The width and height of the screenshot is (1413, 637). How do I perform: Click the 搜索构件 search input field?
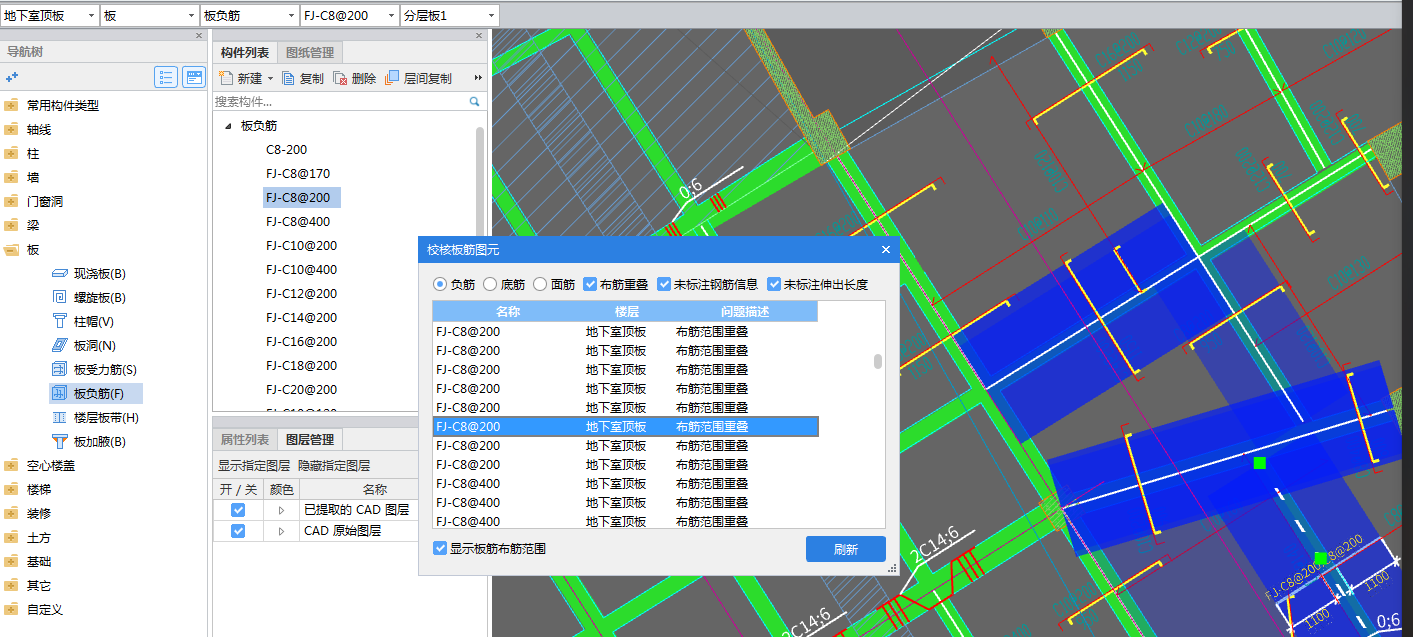tap(340, 102)
